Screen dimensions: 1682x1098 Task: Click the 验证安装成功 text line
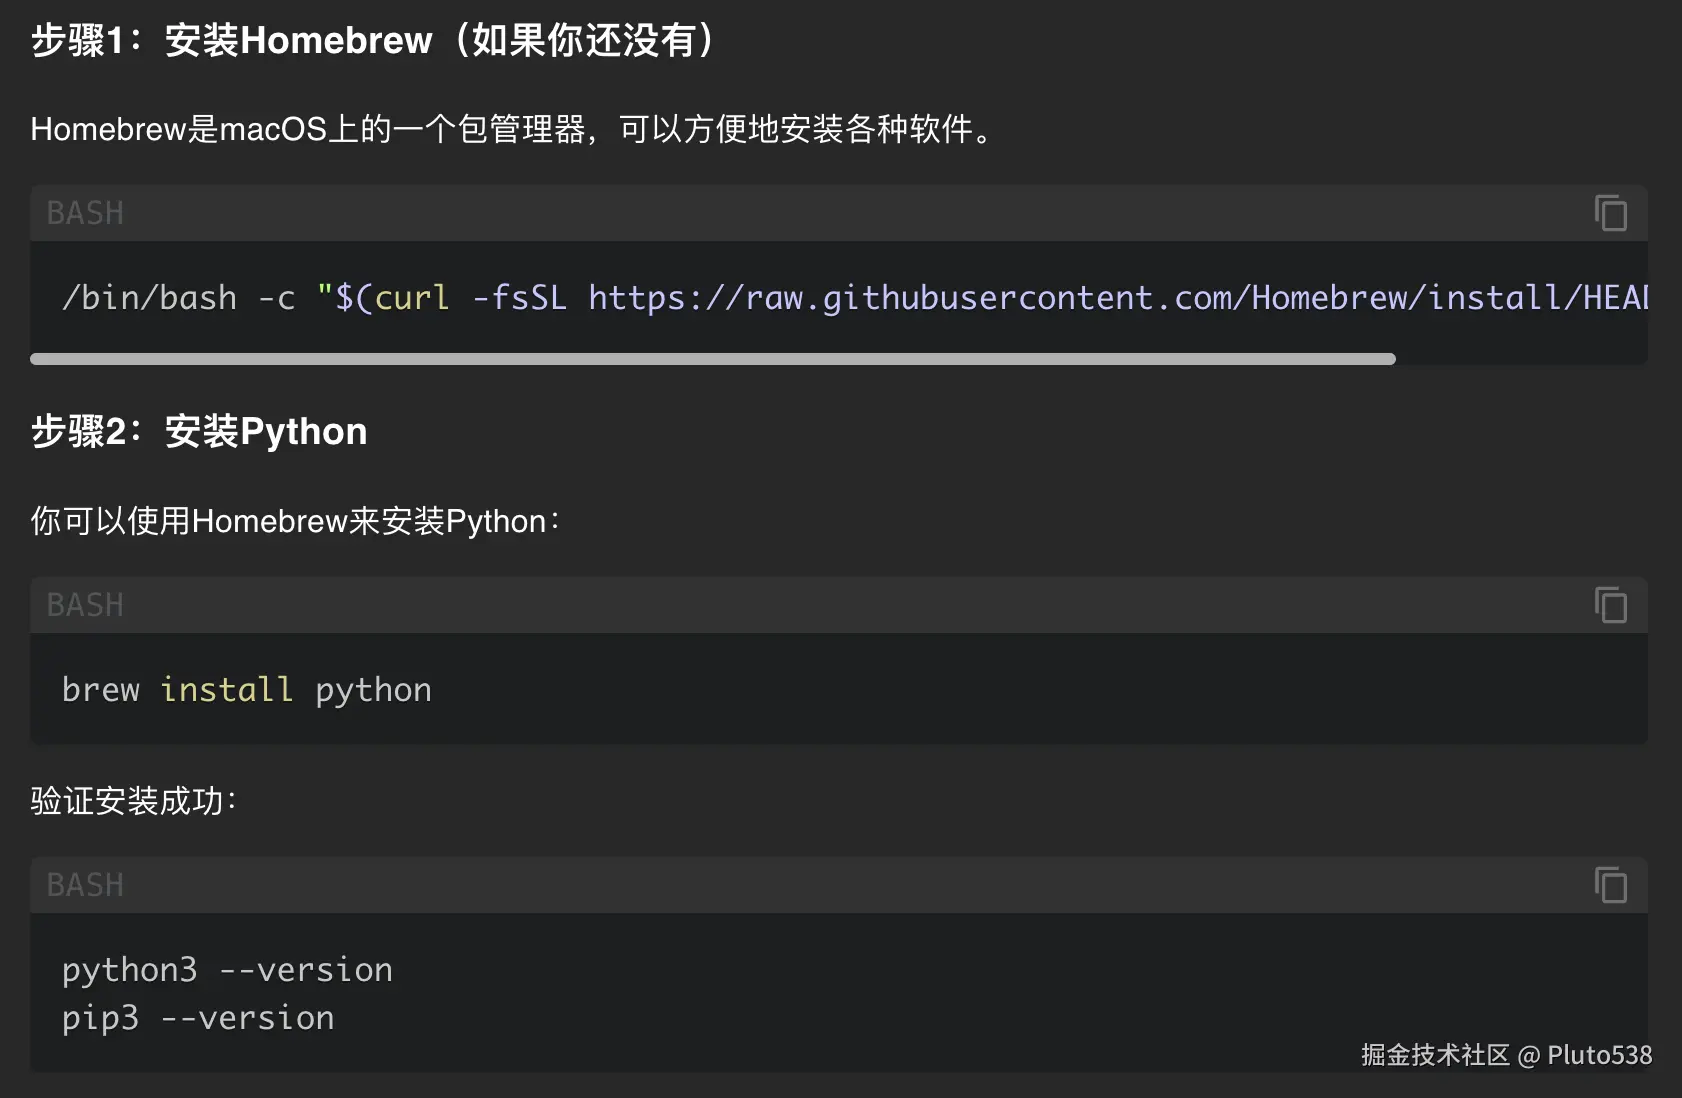[133, 801]
